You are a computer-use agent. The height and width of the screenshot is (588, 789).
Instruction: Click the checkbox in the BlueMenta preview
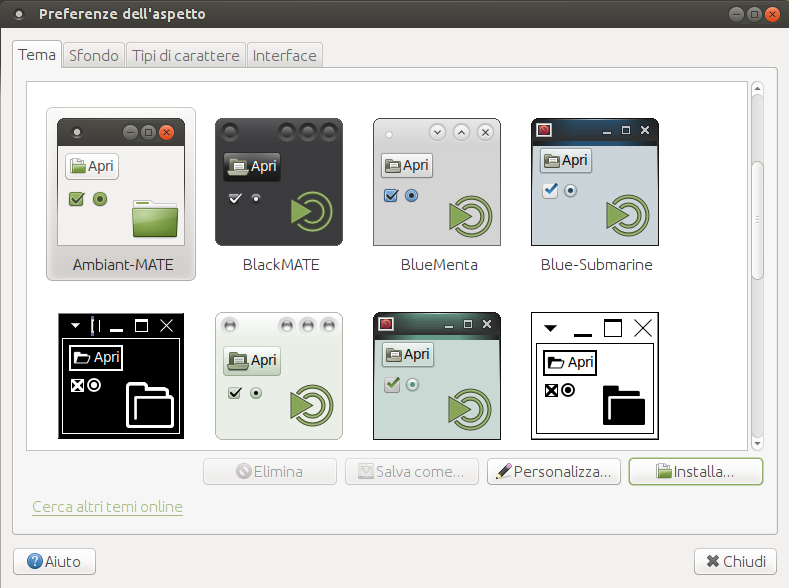pyautogui.click(x=391, y=196)
